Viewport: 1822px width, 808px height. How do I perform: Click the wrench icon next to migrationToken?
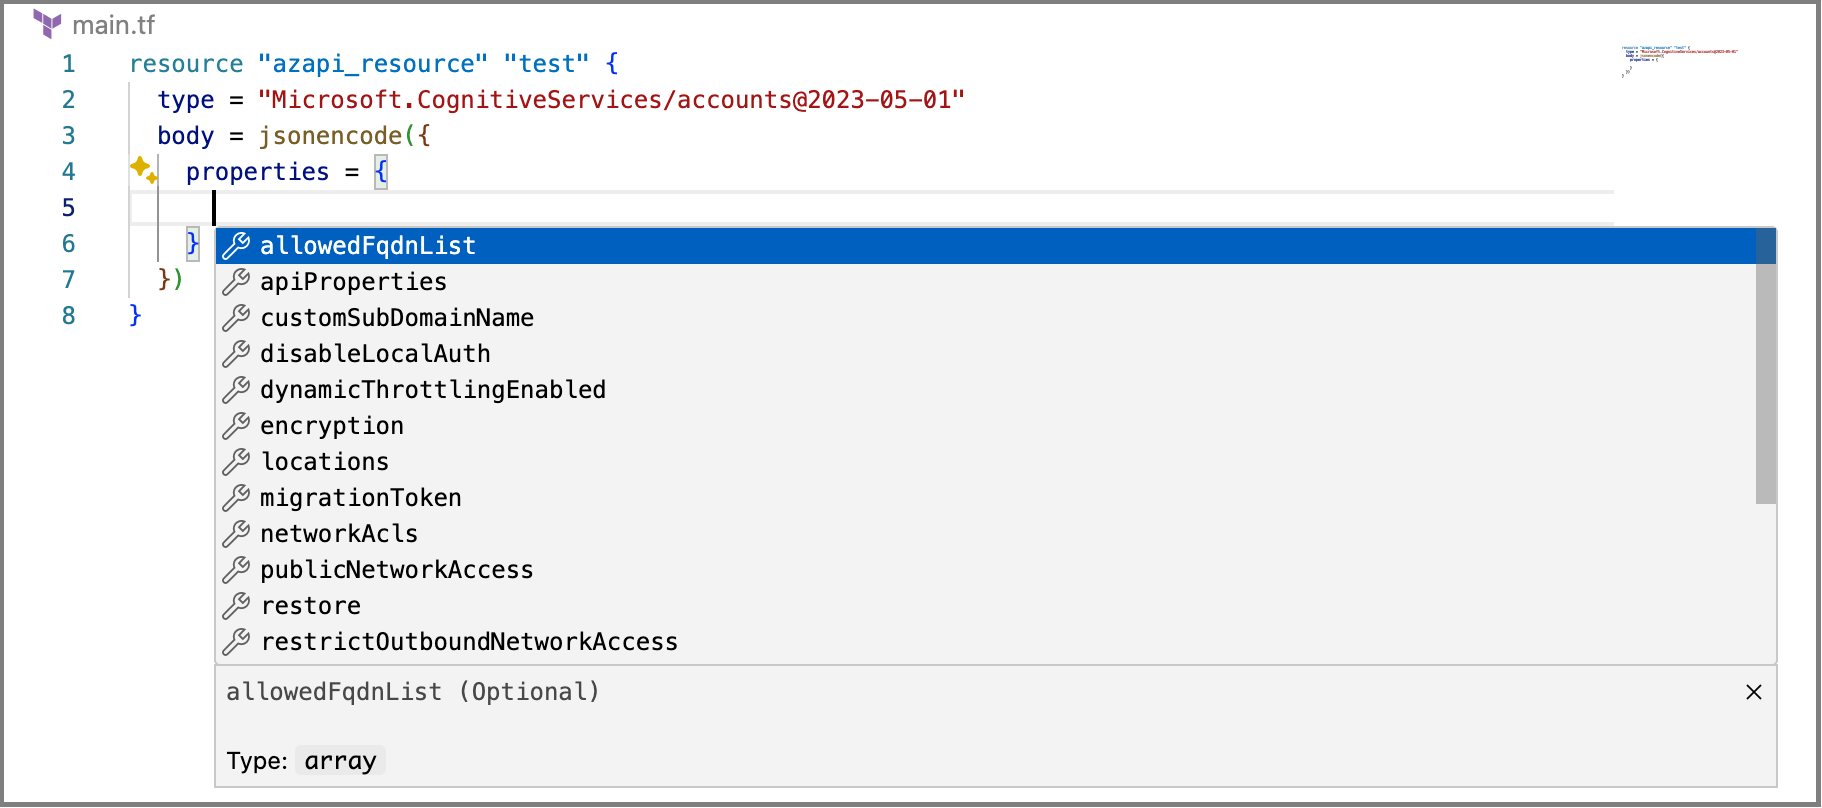(x=236, y=497)
